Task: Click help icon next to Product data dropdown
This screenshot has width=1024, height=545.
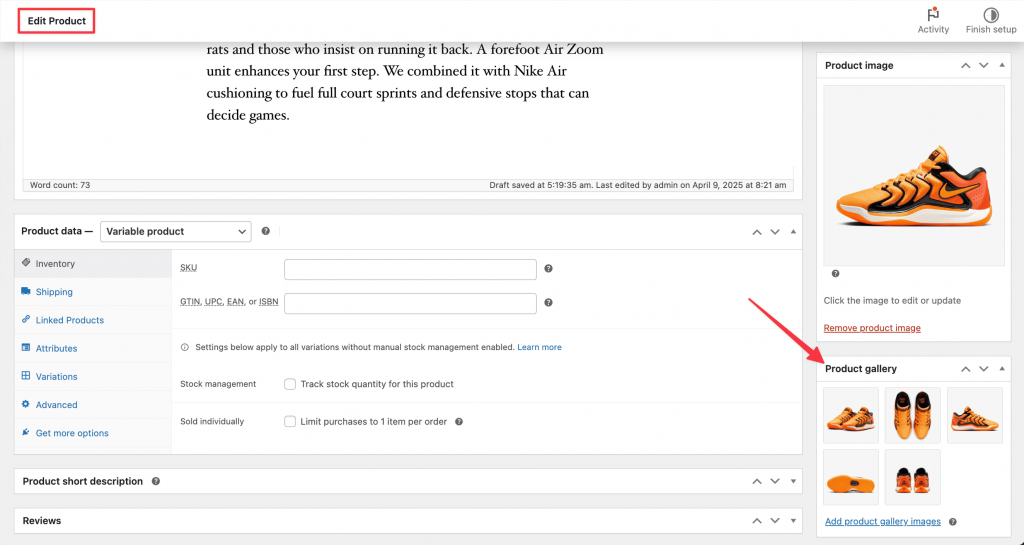Action: pyautogui.click(x=266, y=231)
